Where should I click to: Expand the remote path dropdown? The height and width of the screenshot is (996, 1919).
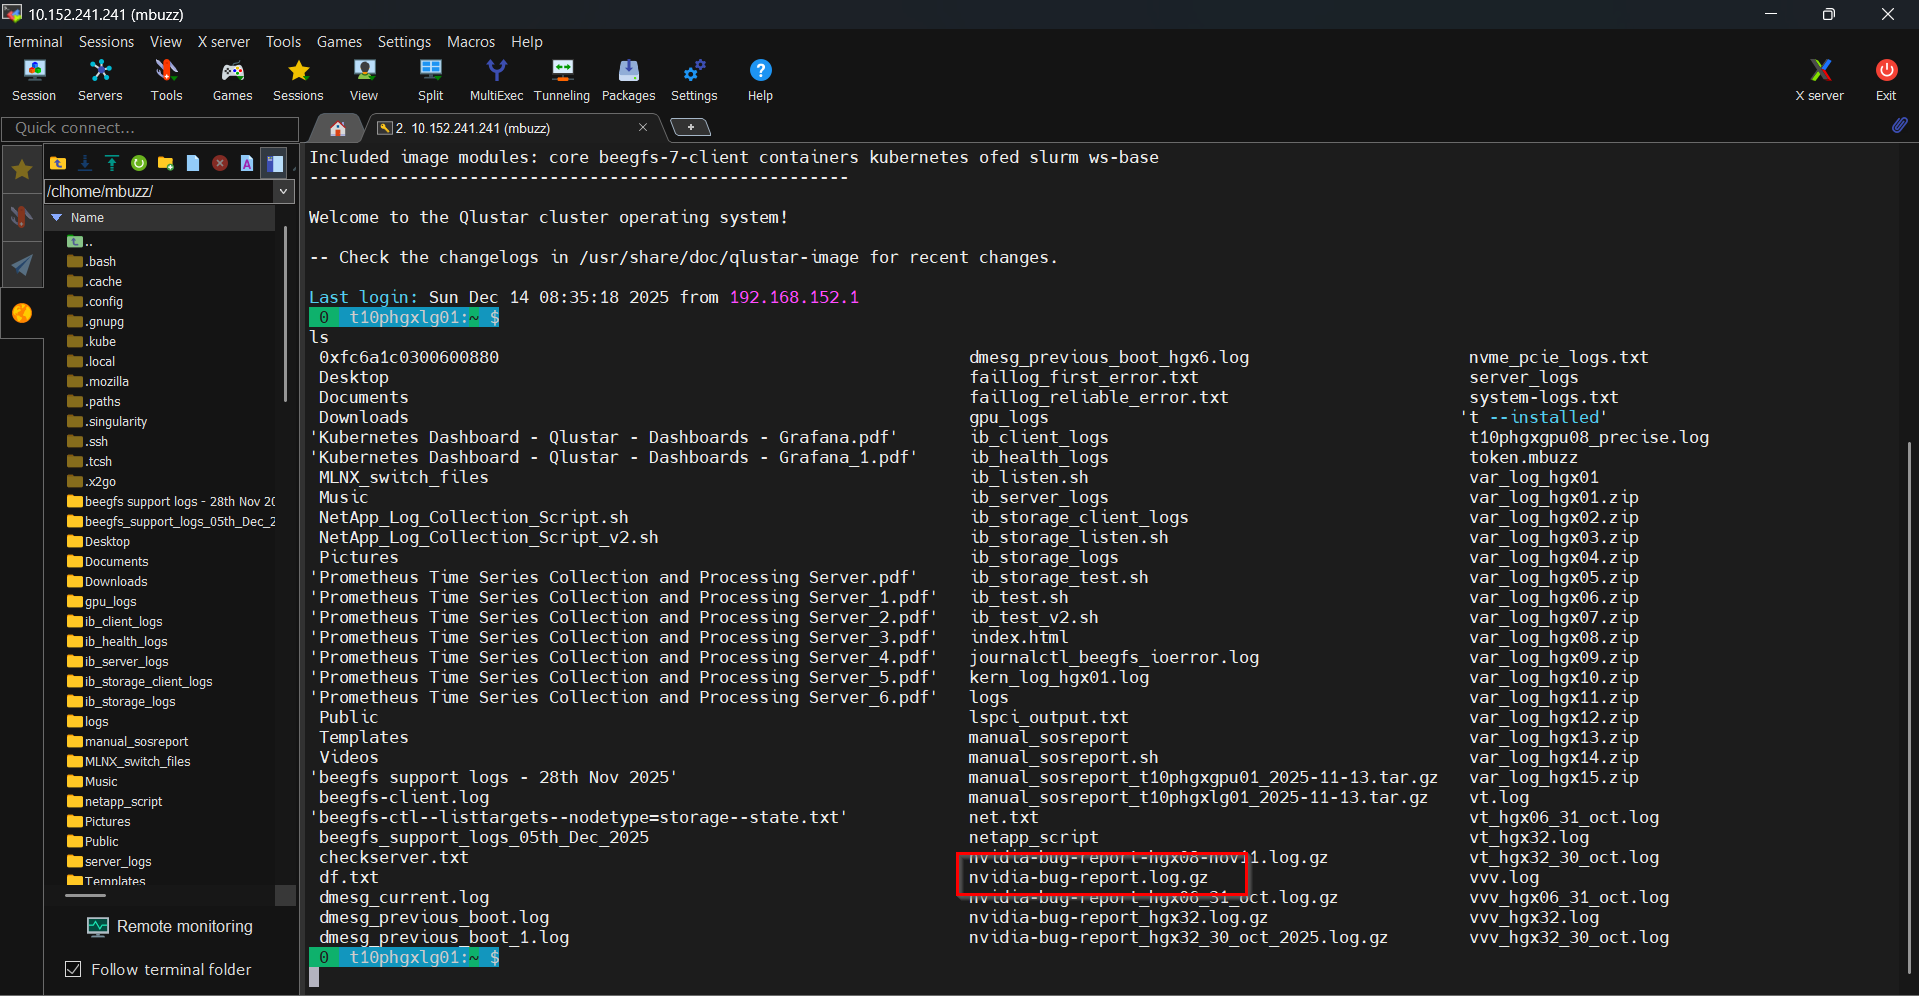tap(284, 191)
